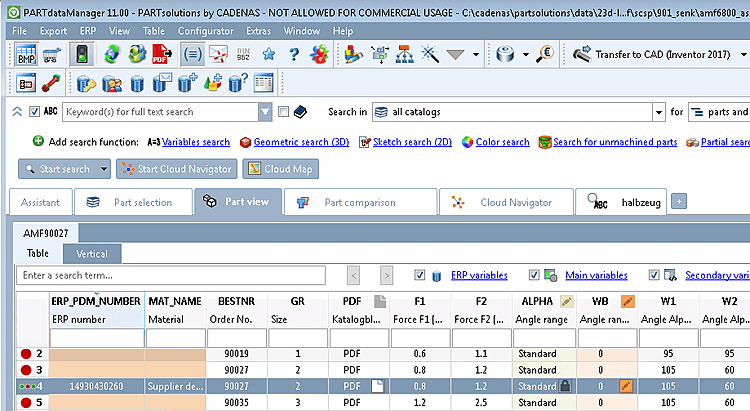Toggle the ABC full text search checkbox
Screen dimensions: 750x411
coord(34,111)
